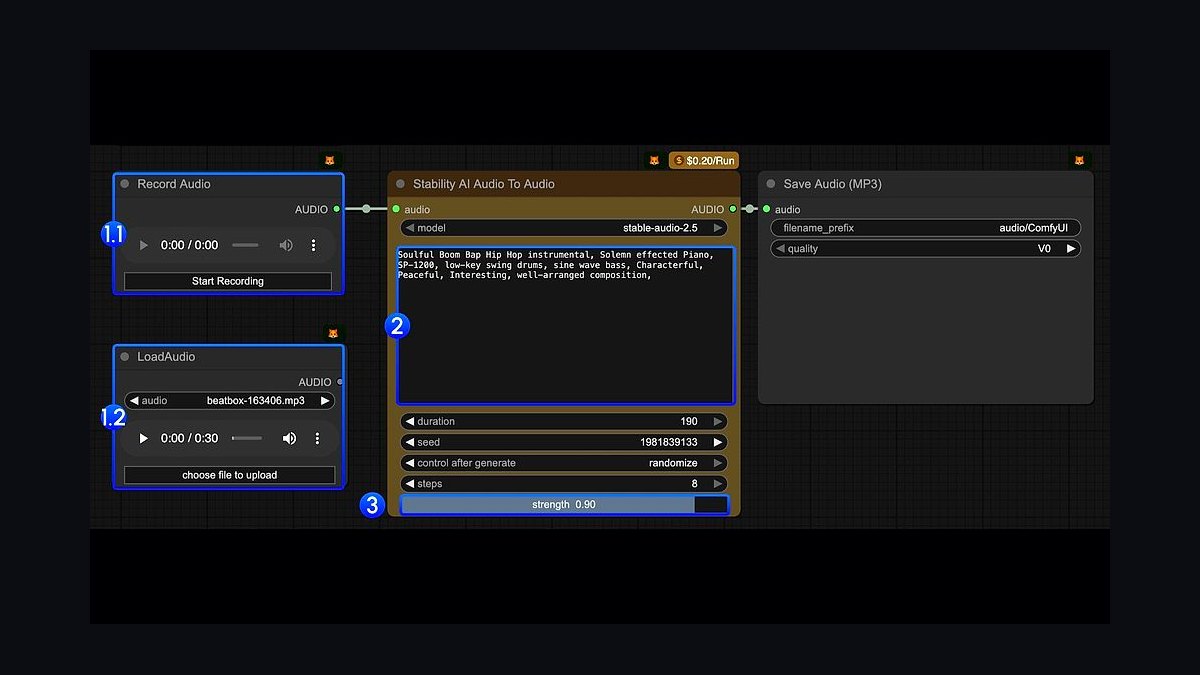The width and height of the screenshot is (1200, 675).
Task: Click the filename_prefix field showing audio/ComfyUI
Action: [926, 228]
